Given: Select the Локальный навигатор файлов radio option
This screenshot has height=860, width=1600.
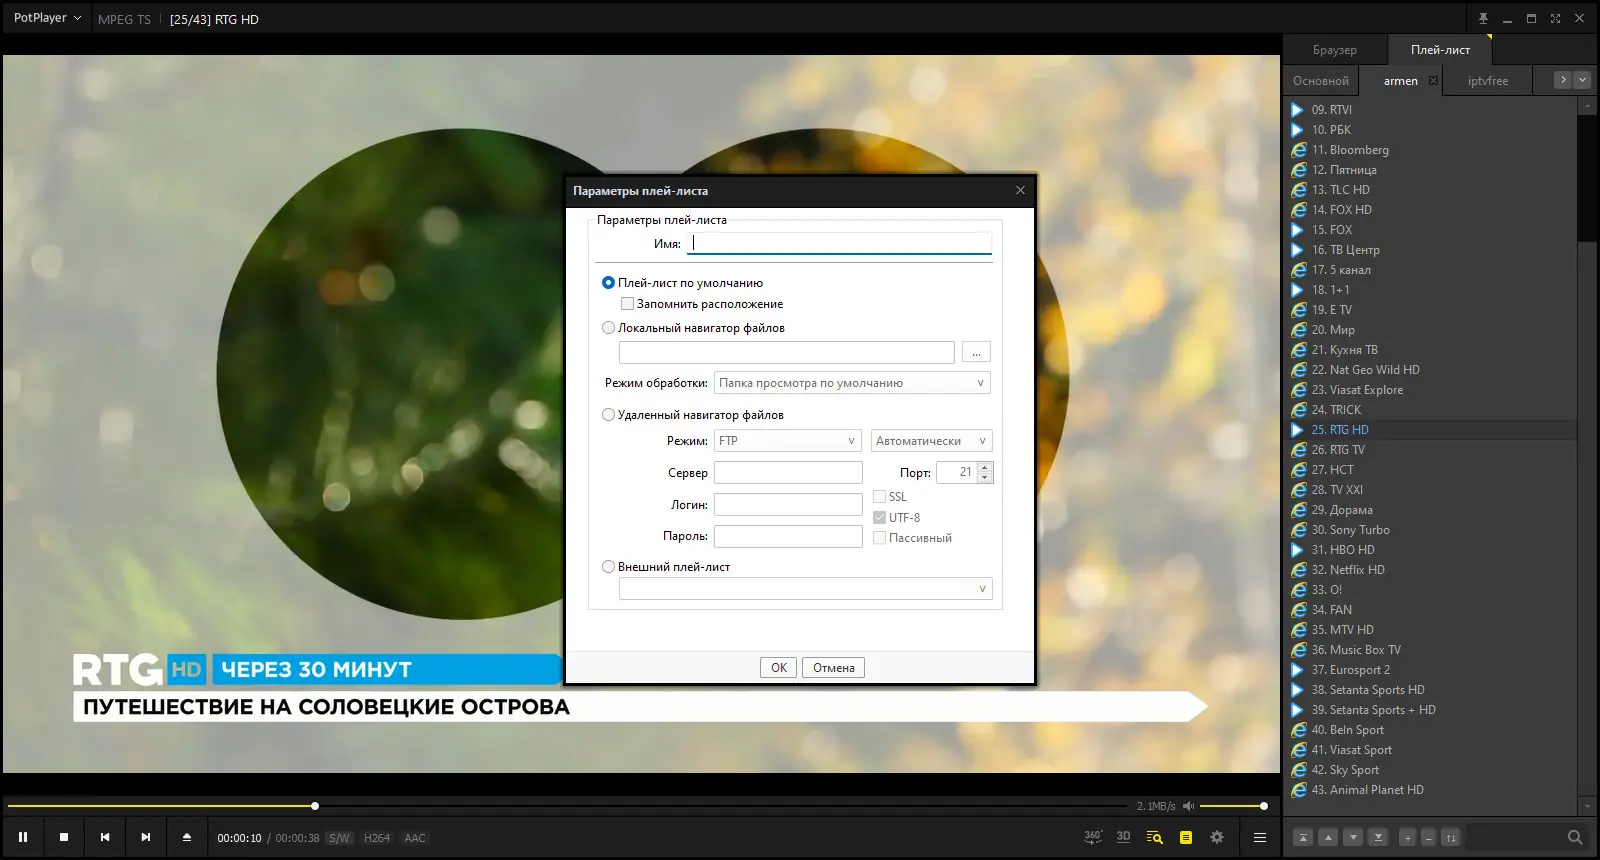Looking at the screenshot, I should pos(608,328).
